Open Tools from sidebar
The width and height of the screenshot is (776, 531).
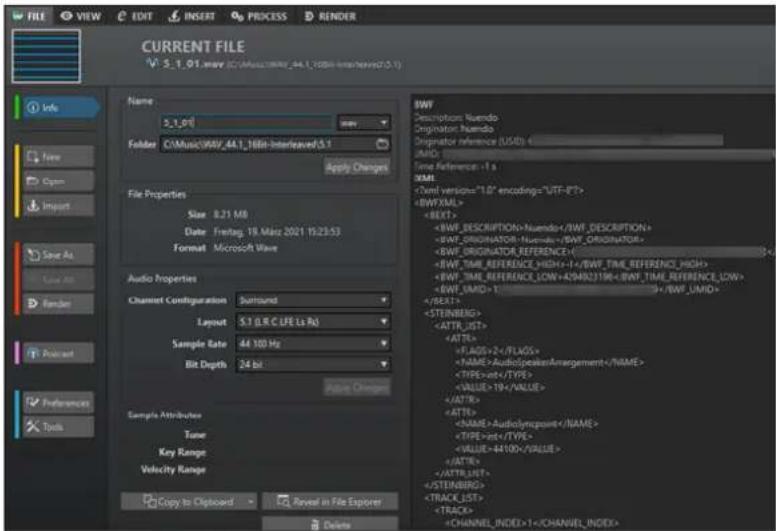coord(58,427)
